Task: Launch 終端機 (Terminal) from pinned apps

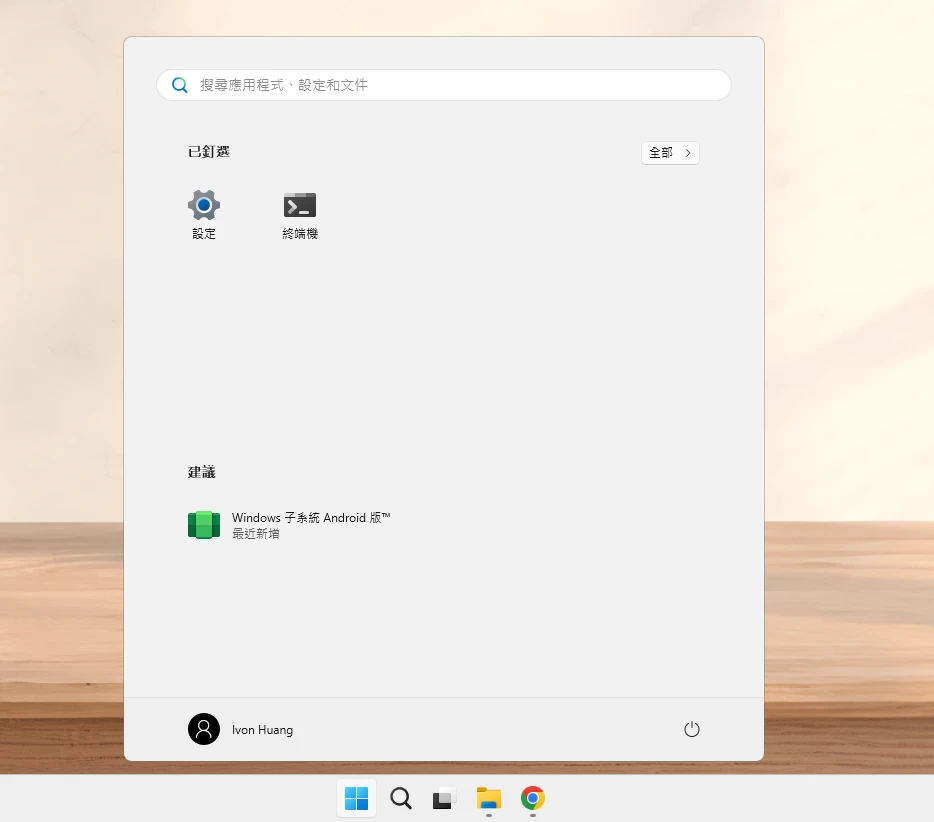Action: coord(300,206)
